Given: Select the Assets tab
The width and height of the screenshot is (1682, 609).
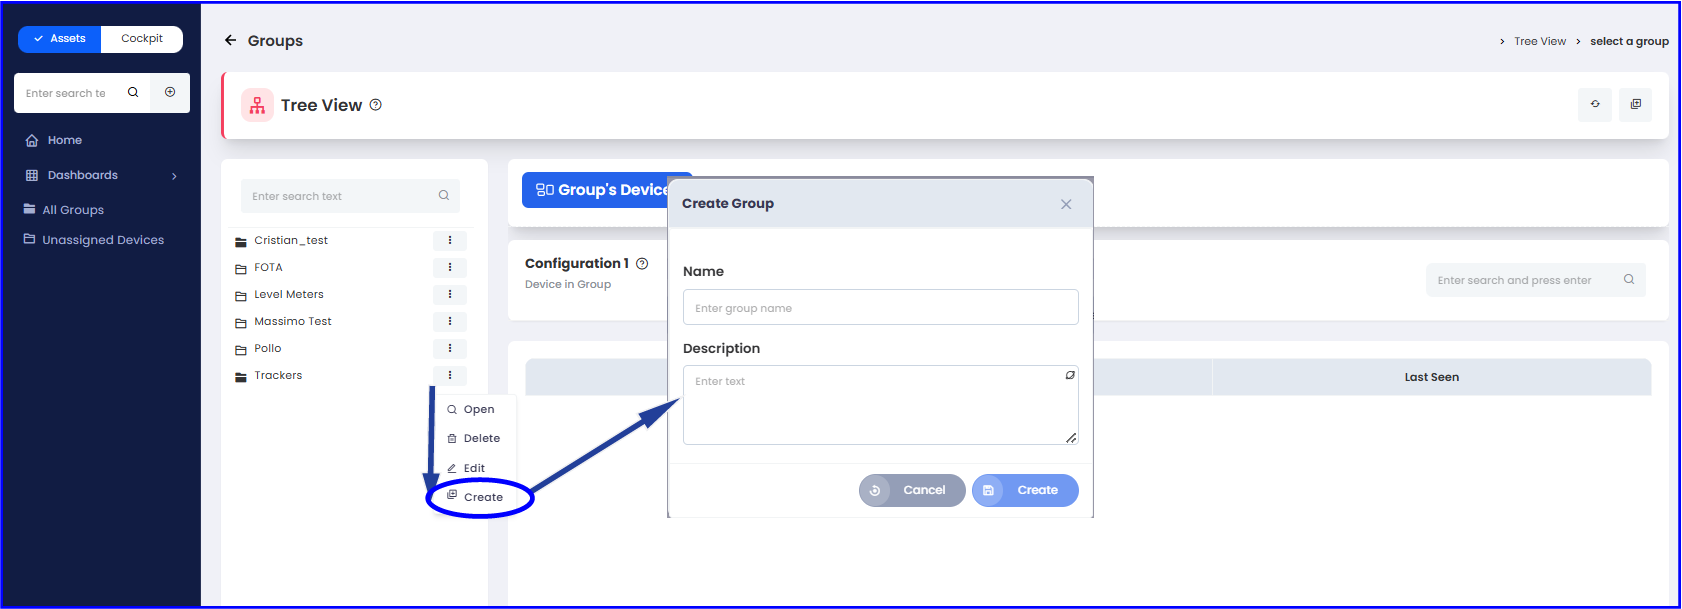Looking at the screenshot, I should tap(60, 39).
